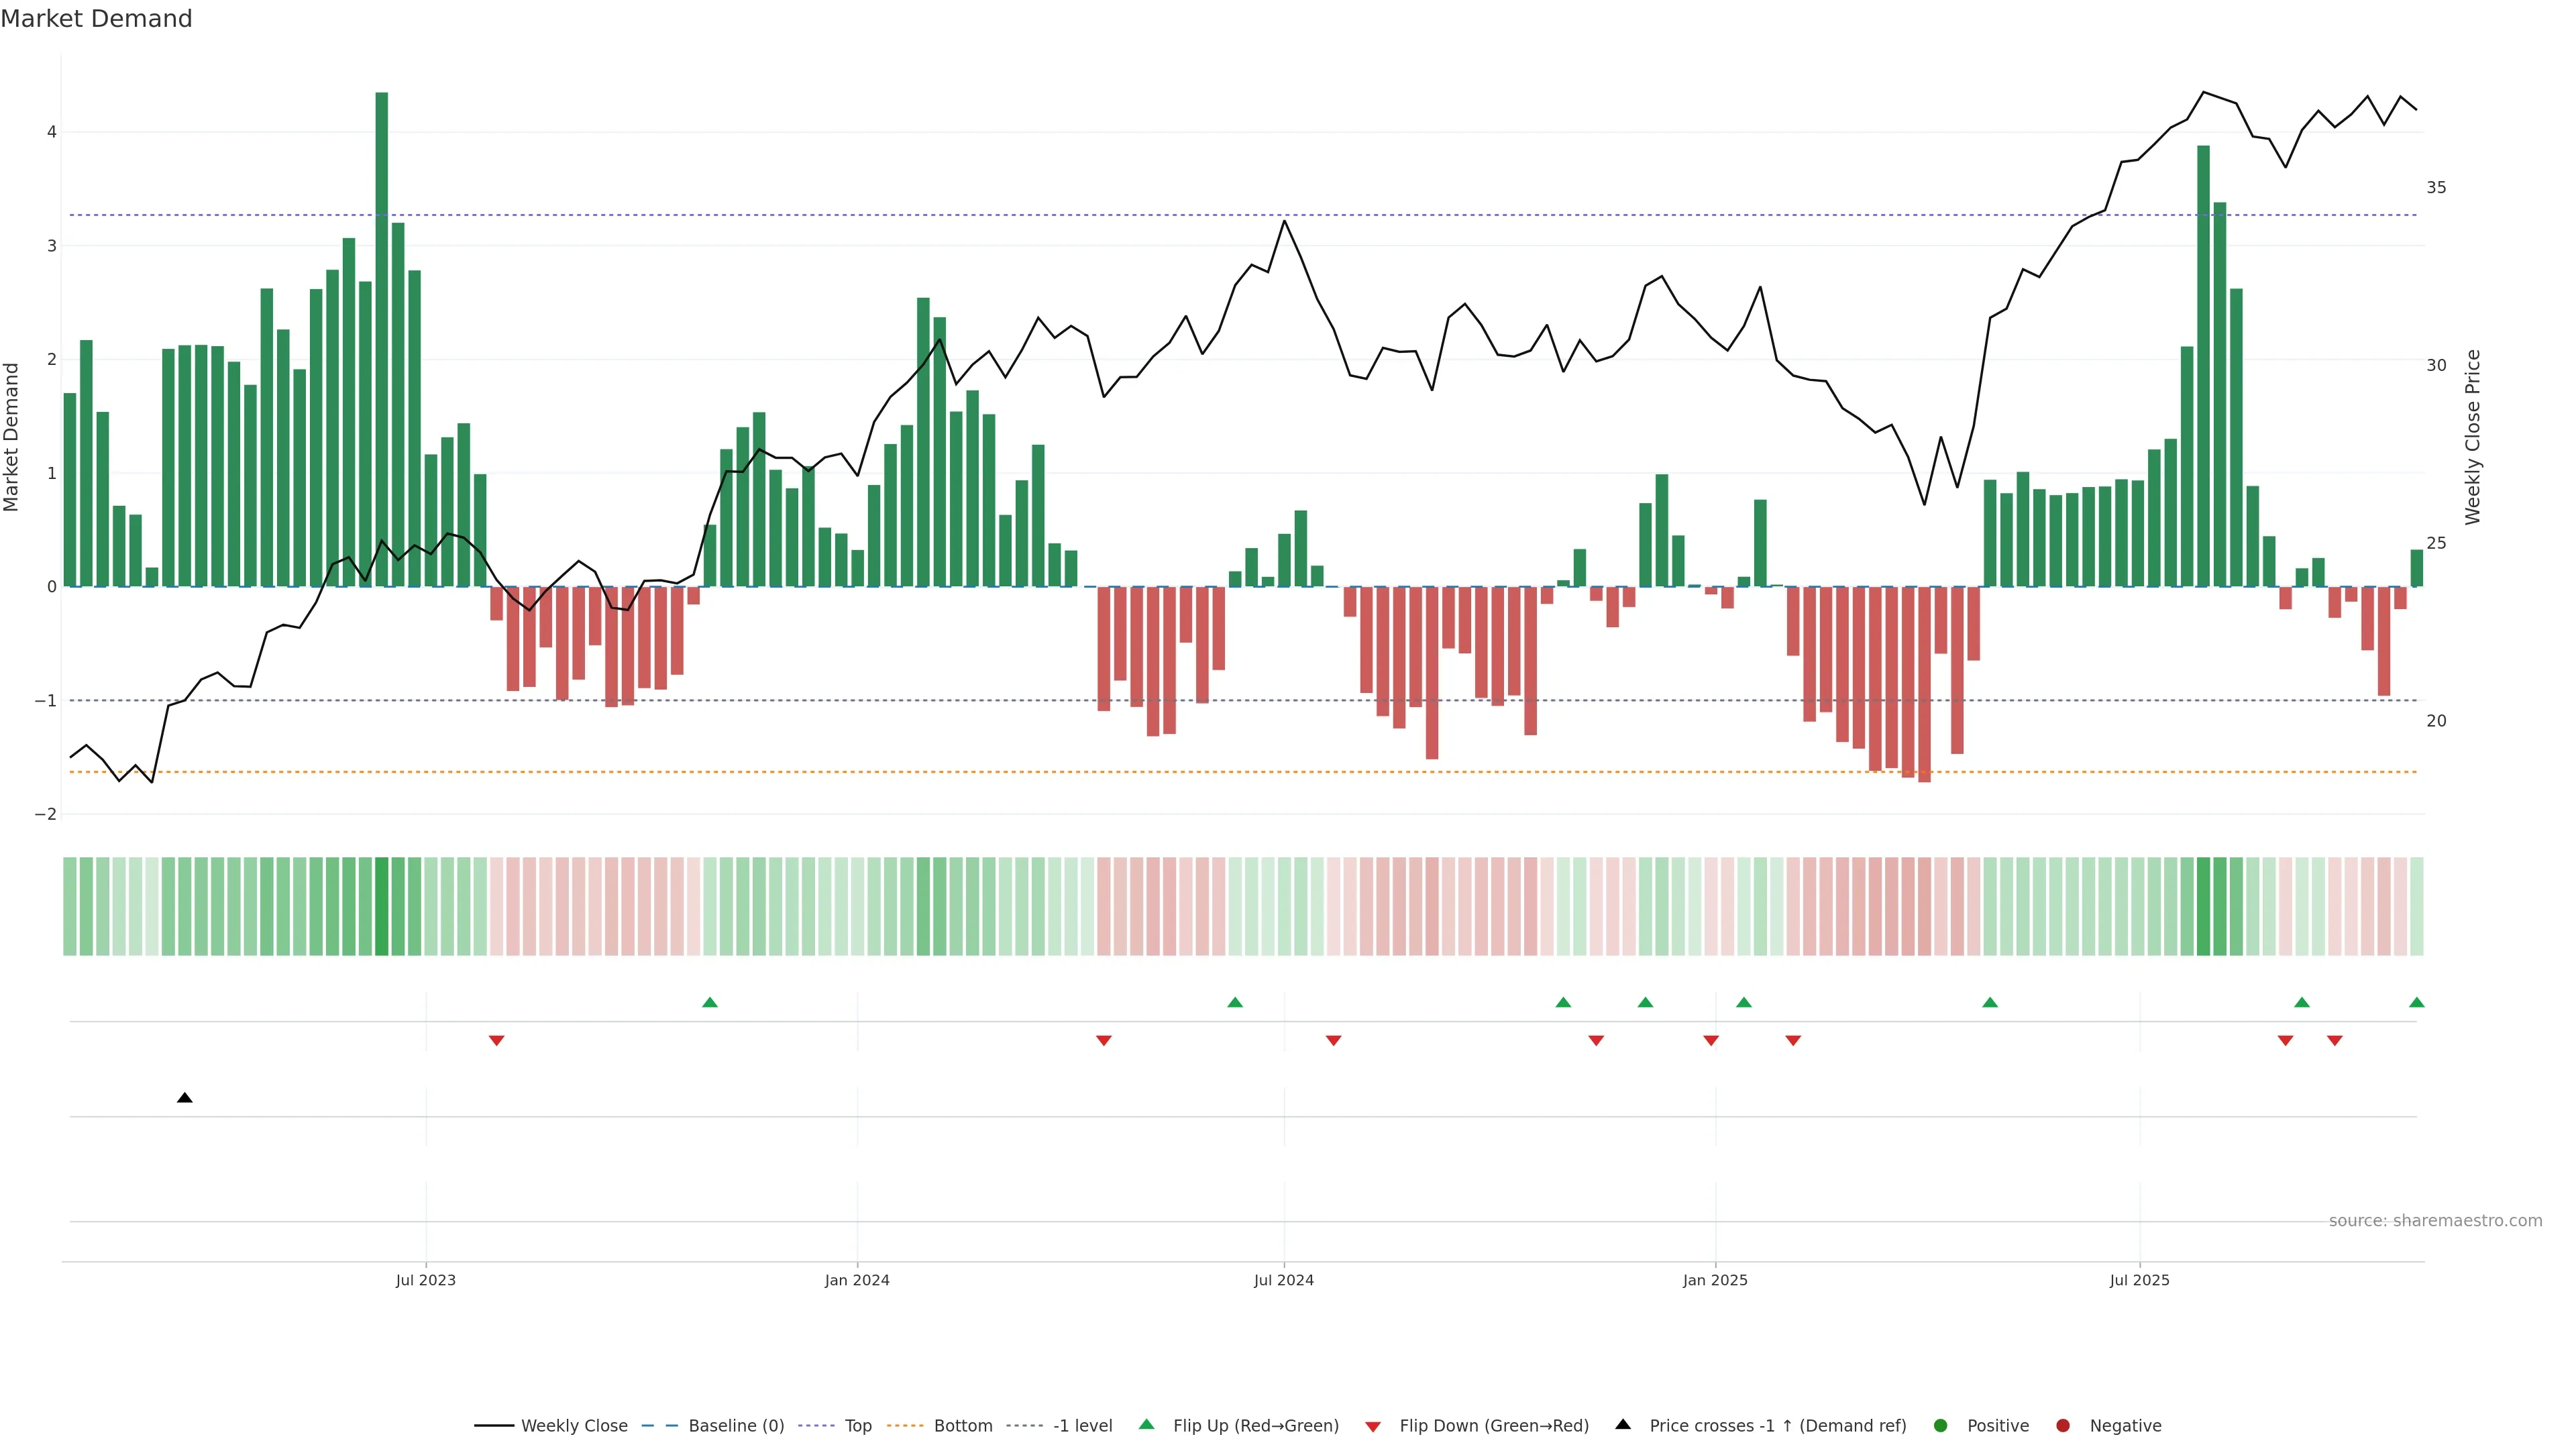The width and height of the screenshot is (2576, 1449).
Task: Toggle Flip Down legend triangle icon
Action: tap(1373, 1426)
